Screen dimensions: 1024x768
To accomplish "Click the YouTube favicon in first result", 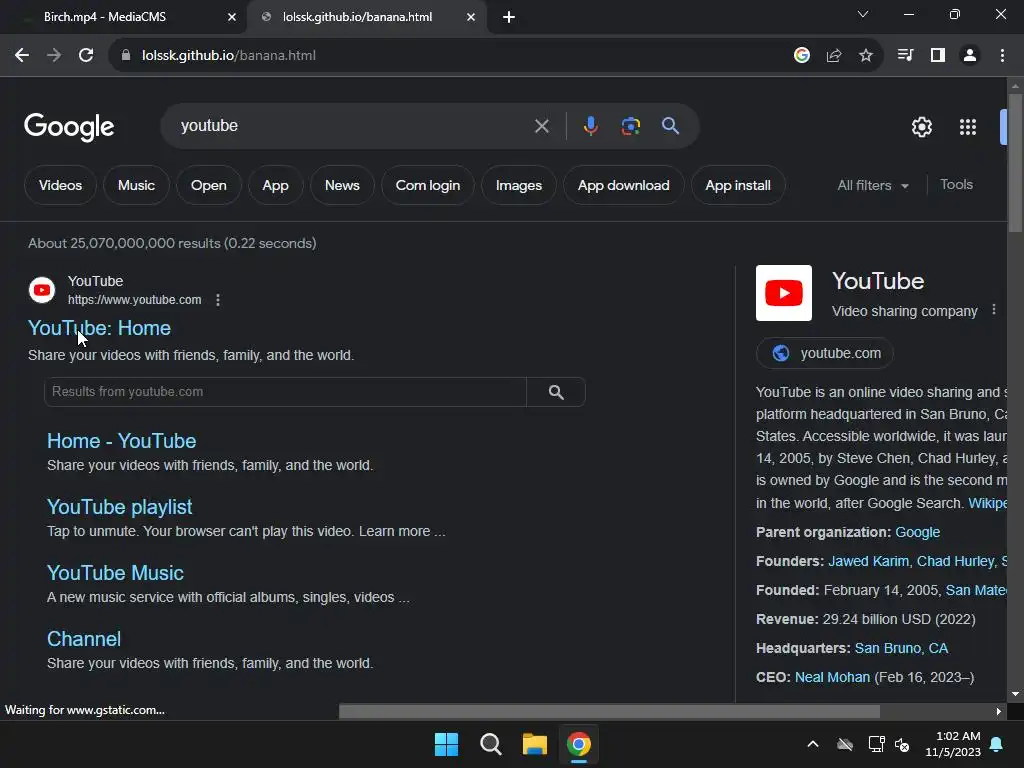I will pyautogui.click(x=42, y=290).
